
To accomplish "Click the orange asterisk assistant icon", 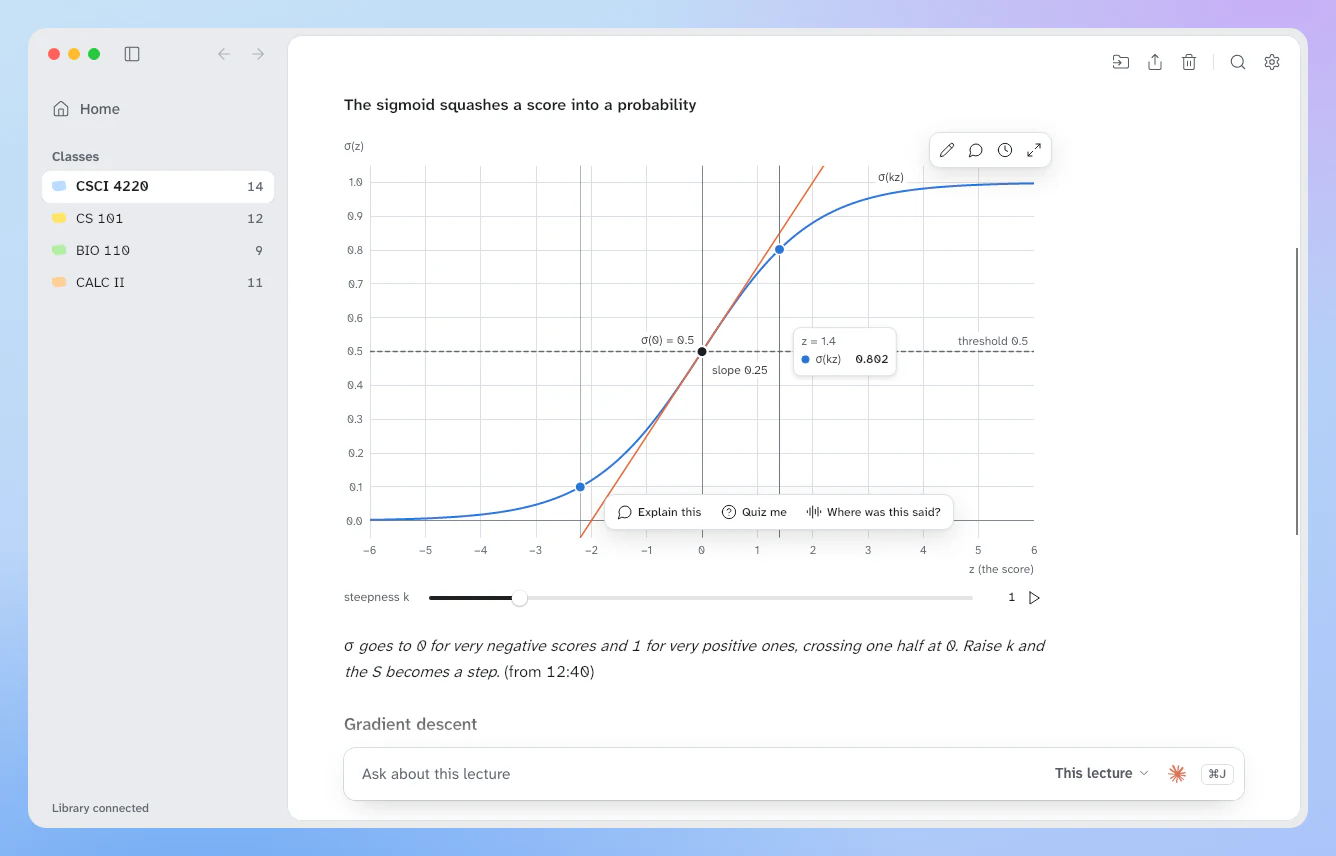I will click(x=1177, y=773).
